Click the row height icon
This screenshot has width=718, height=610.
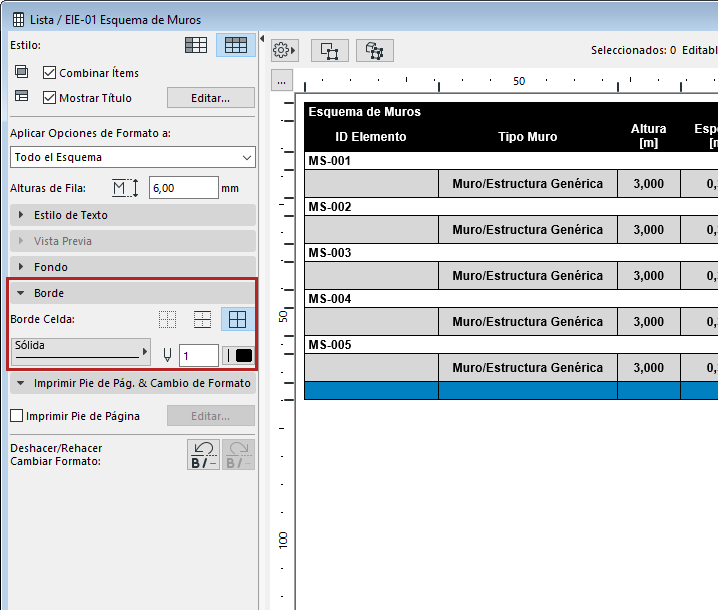coord(125,188)
